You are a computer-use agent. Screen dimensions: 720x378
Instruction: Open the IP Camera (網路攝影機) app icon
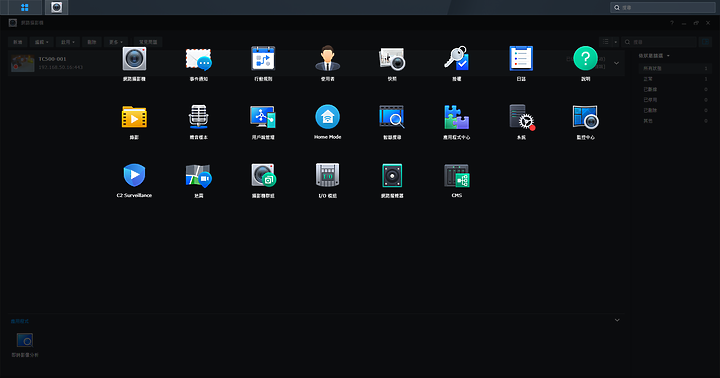tap(134, 59)
